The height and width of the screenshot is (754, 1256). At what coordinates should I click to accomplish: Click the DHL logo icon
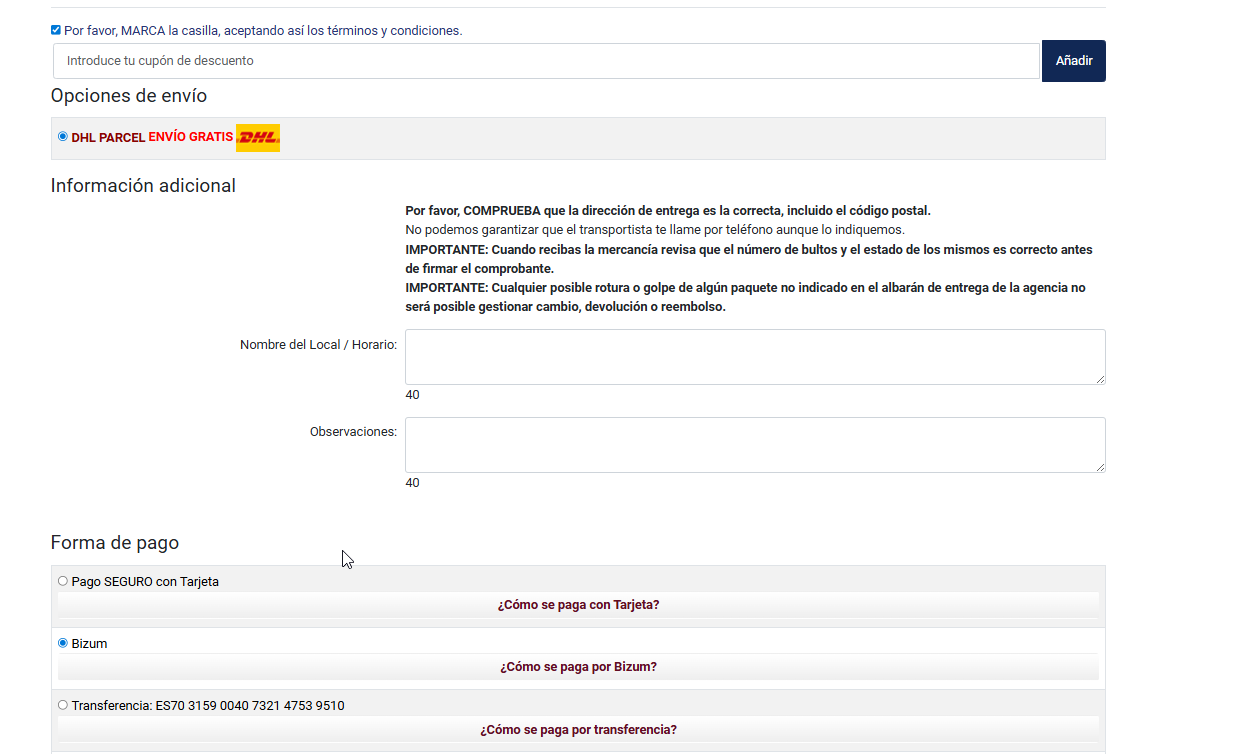click(258, 138)
